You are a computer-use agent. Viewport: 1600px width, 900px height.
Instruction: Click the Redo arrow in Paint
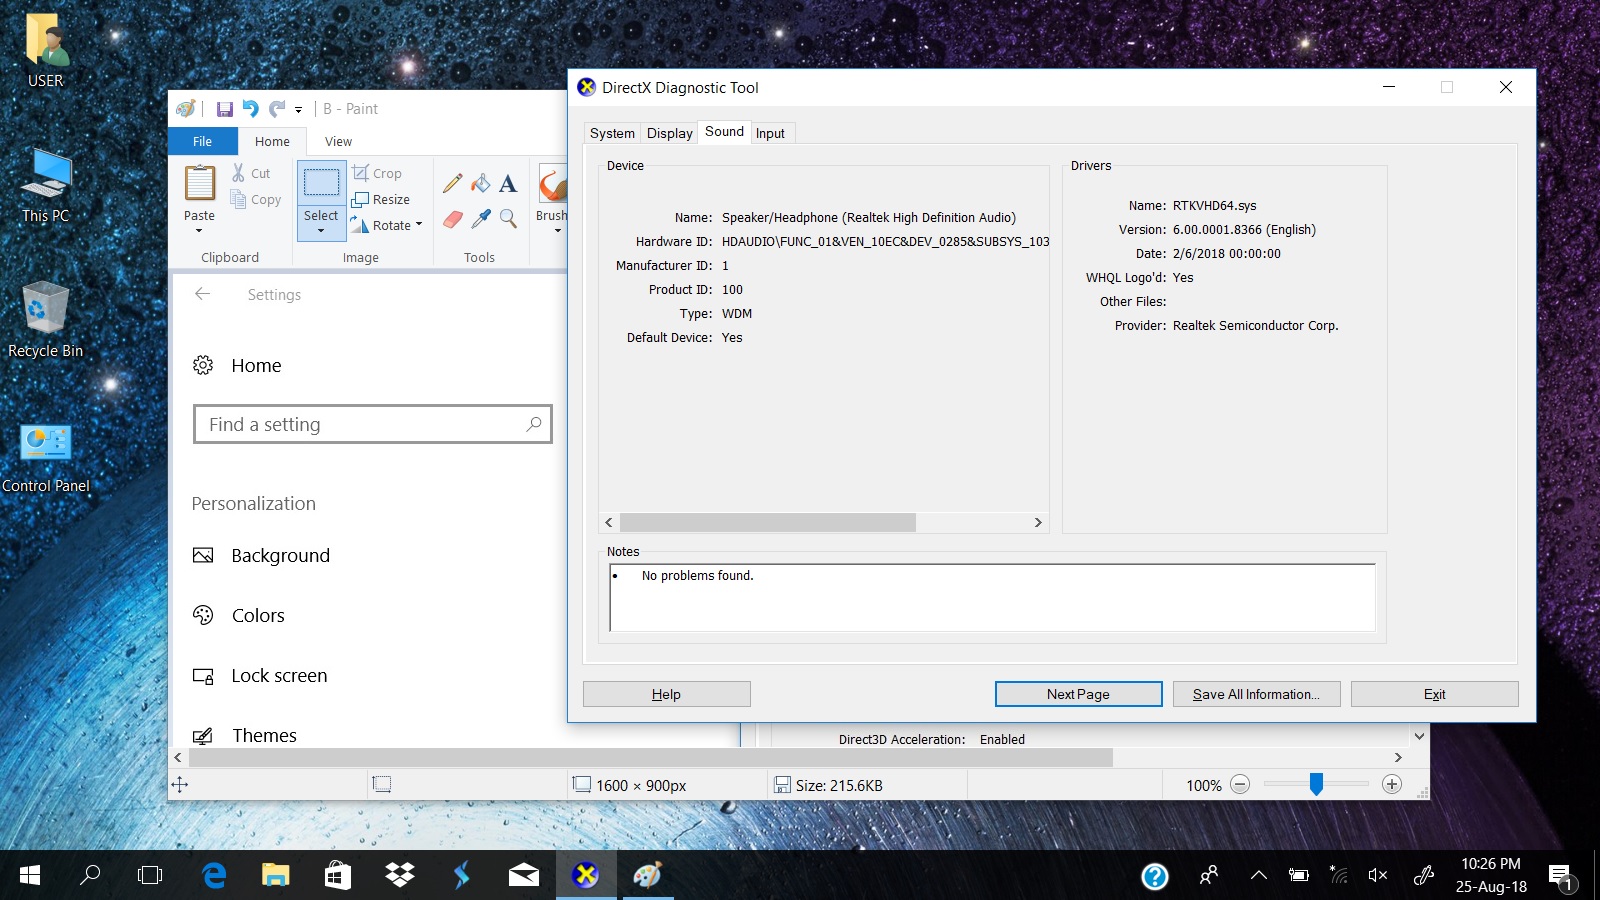click(x=276, y=109)
